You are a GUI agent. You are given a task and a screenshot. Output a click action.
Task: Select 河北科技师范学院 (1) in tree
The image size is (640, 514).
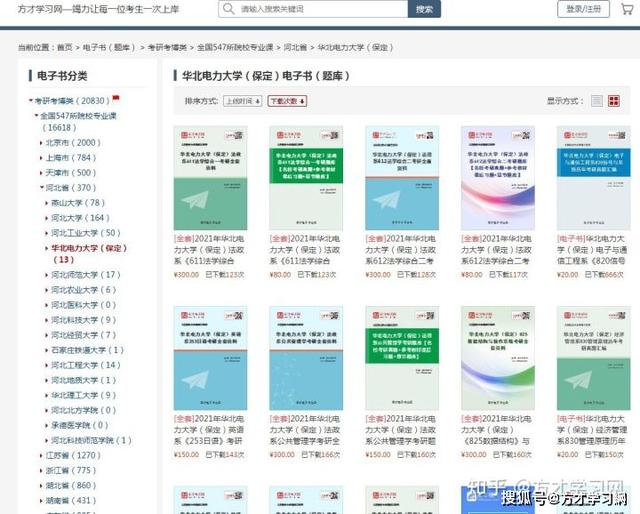[x=91, y=441]
